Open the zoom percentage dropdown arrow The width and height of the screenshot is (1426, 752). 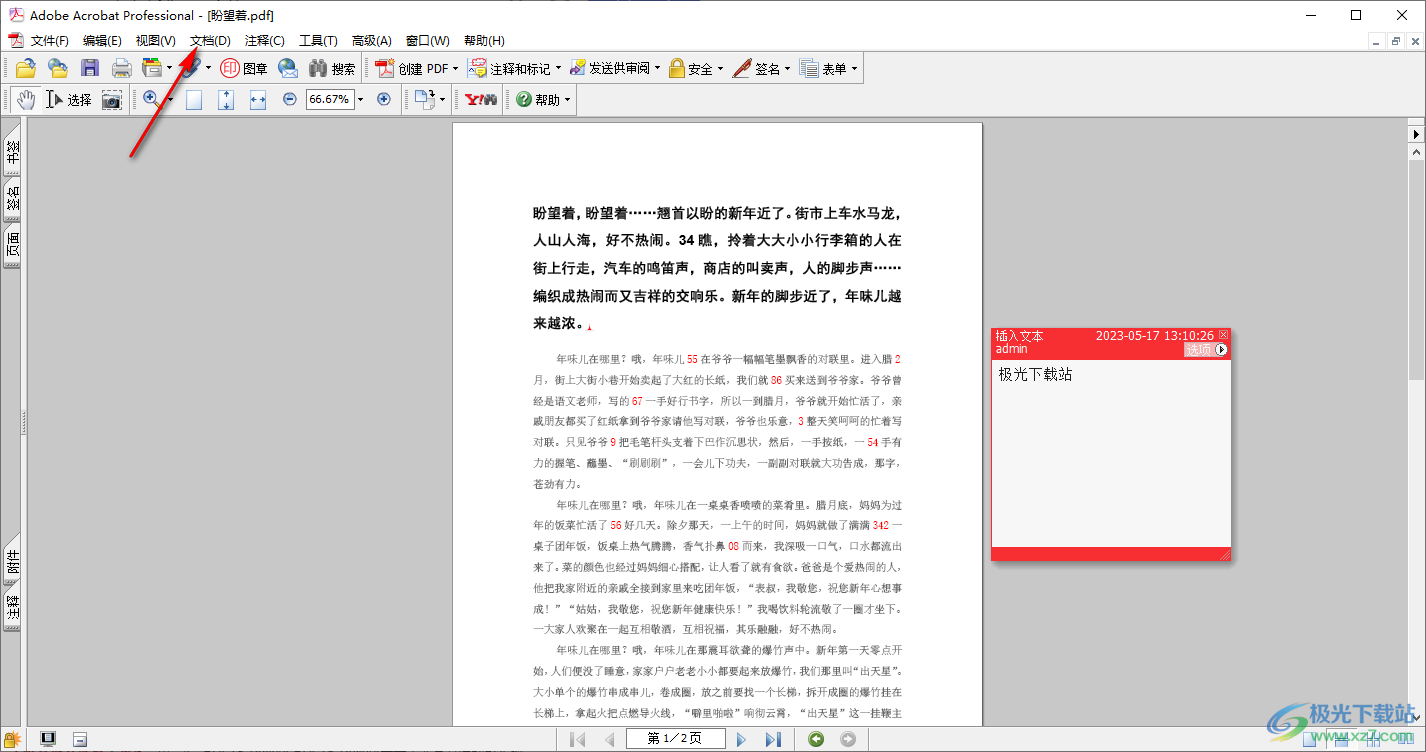(x=360, y=99)
